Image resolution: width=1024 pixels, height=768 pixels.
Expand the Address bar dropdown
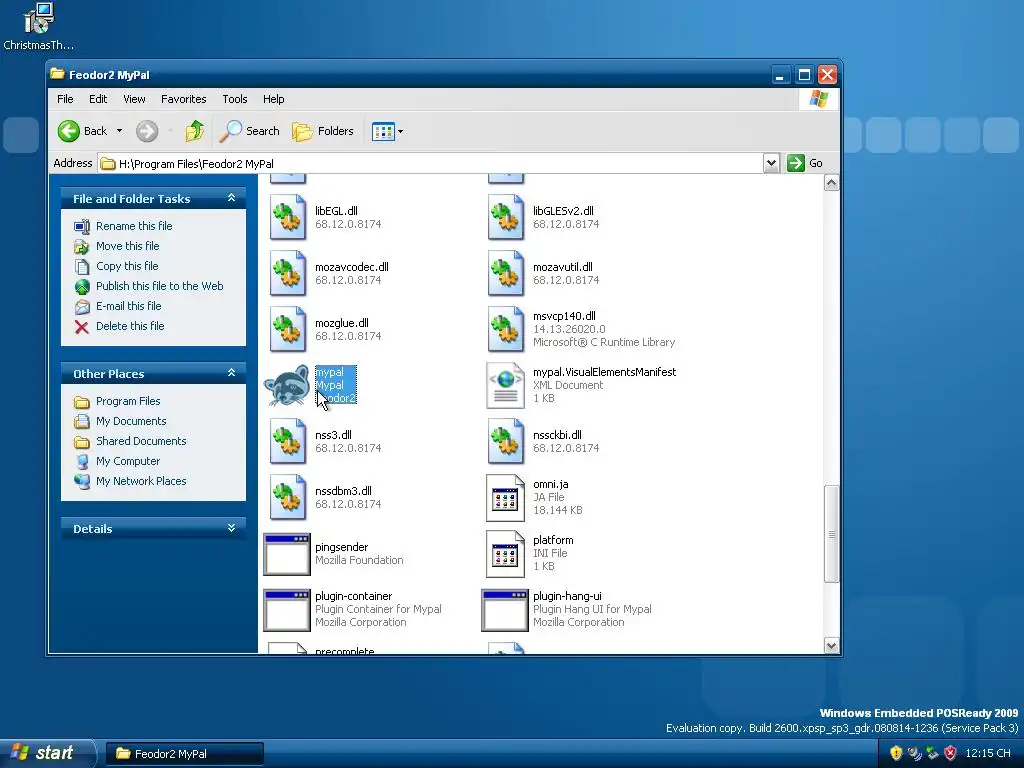771,163
